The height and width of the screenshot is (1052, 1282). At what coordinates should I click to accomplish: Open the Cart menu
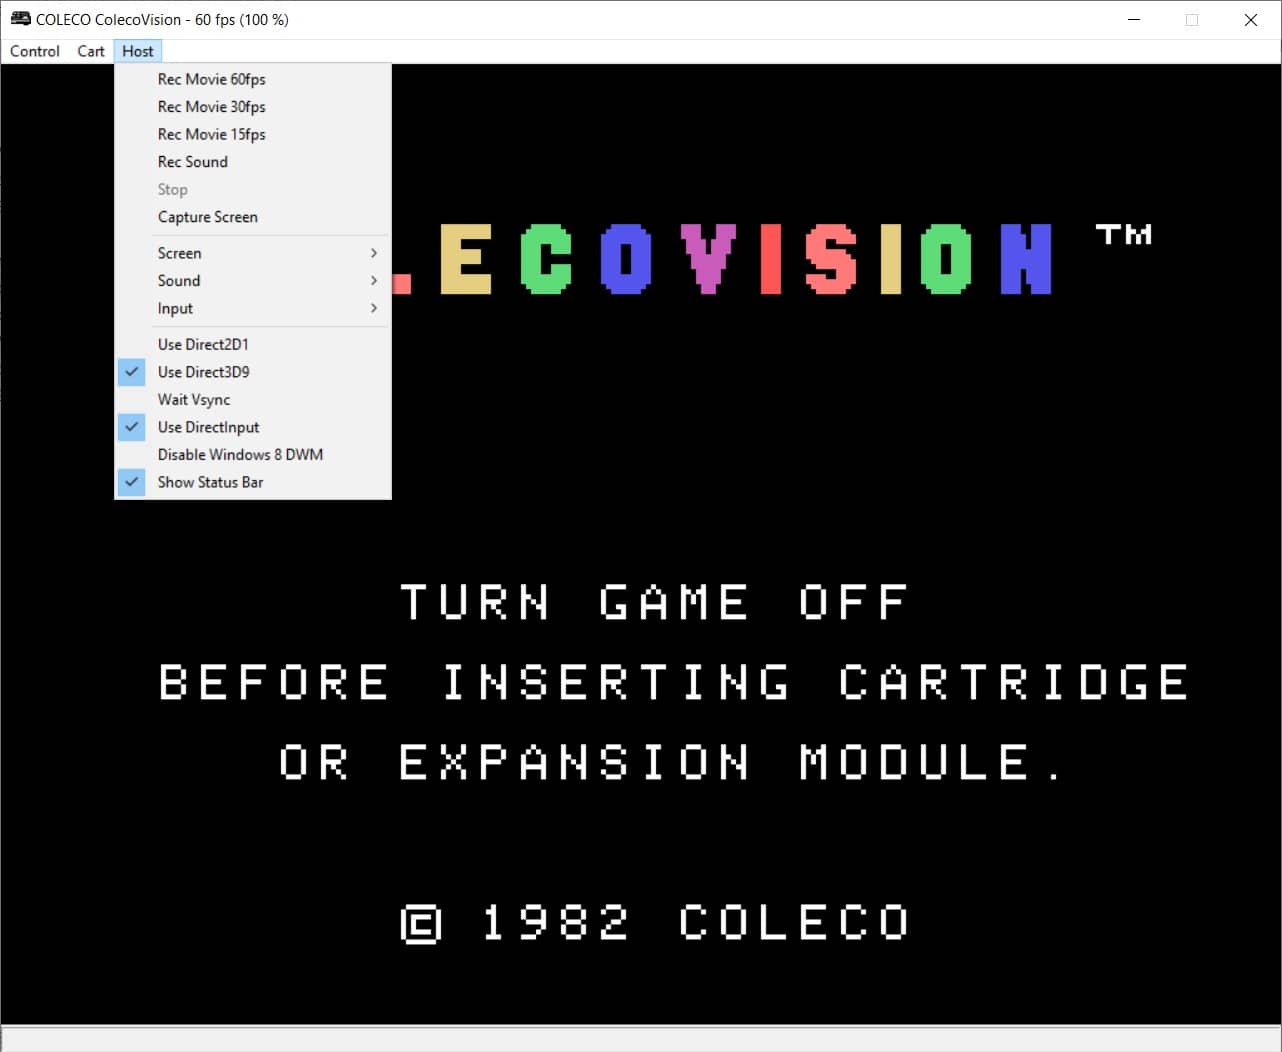[x=91, y=51]
